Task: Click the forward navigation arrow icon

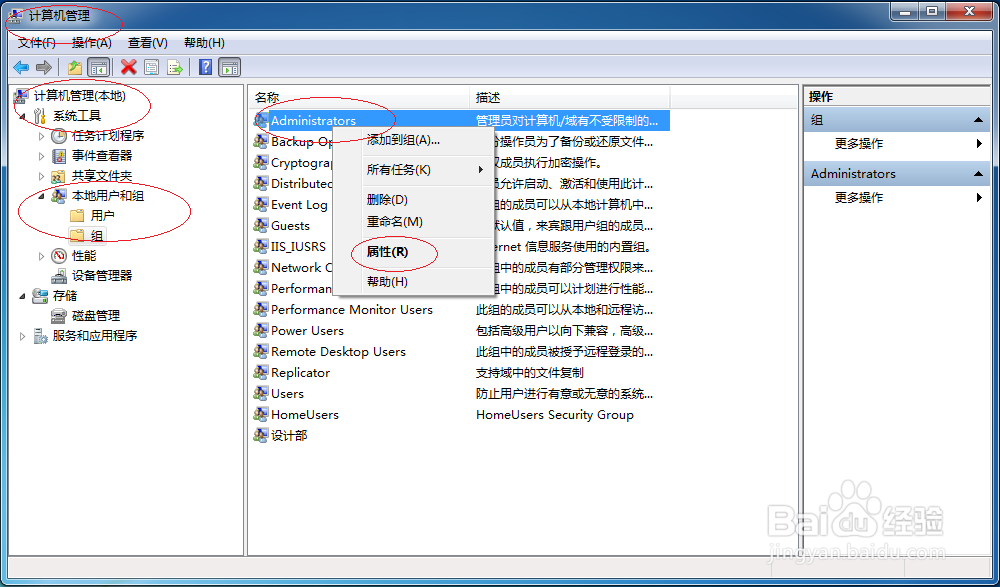Action: click(44, 67)
